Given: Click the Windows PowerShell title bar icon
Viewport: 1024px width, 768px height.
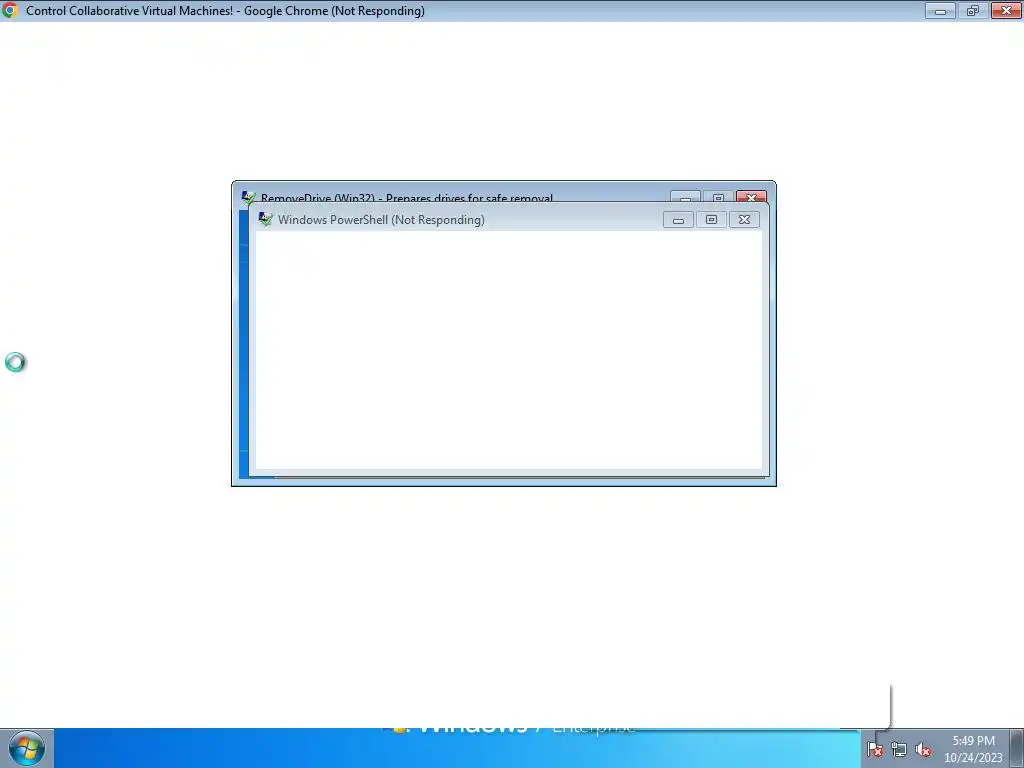Looking at the screenshot, I should coord(265,219).
